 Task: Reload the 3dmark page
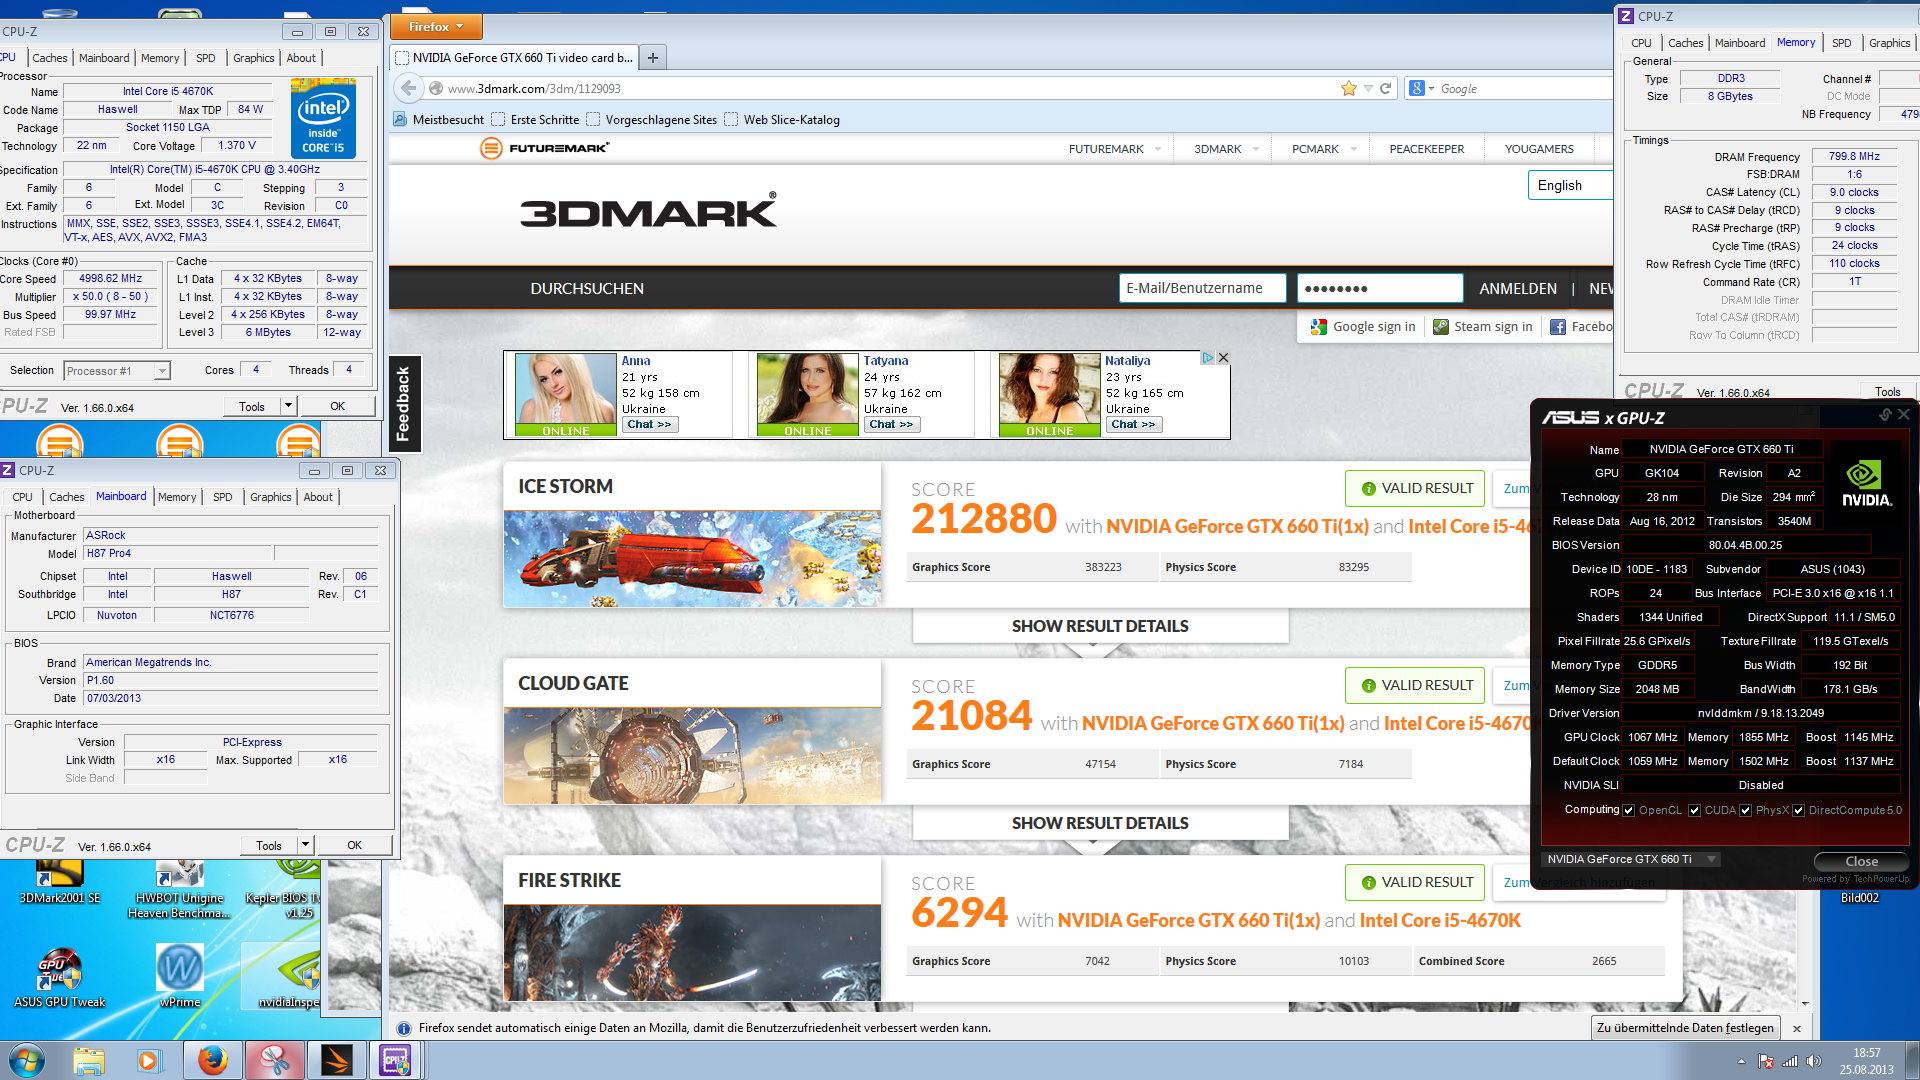(1385, 88)
